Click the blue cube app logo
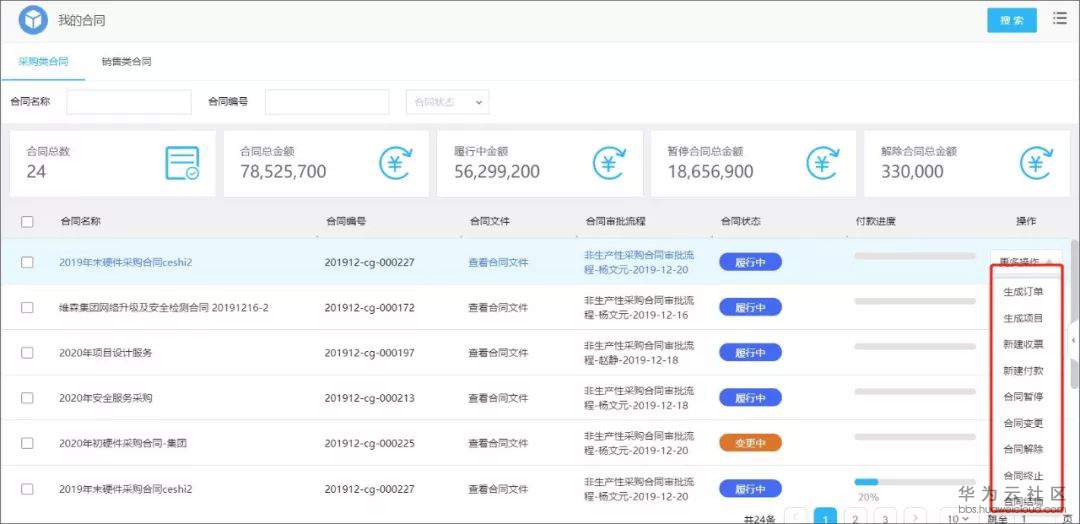This screenshot has height=524, width=1080. click(x=32, y=20)
